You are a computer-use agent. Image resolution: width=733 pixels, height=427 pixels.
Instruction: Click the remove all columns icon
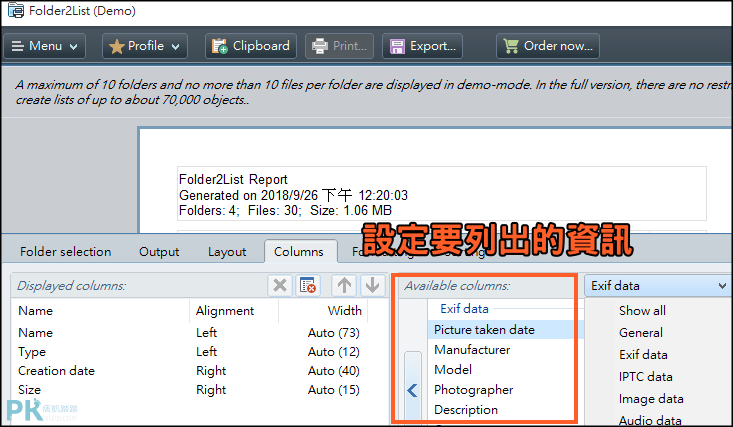click(x=308, y=285)
